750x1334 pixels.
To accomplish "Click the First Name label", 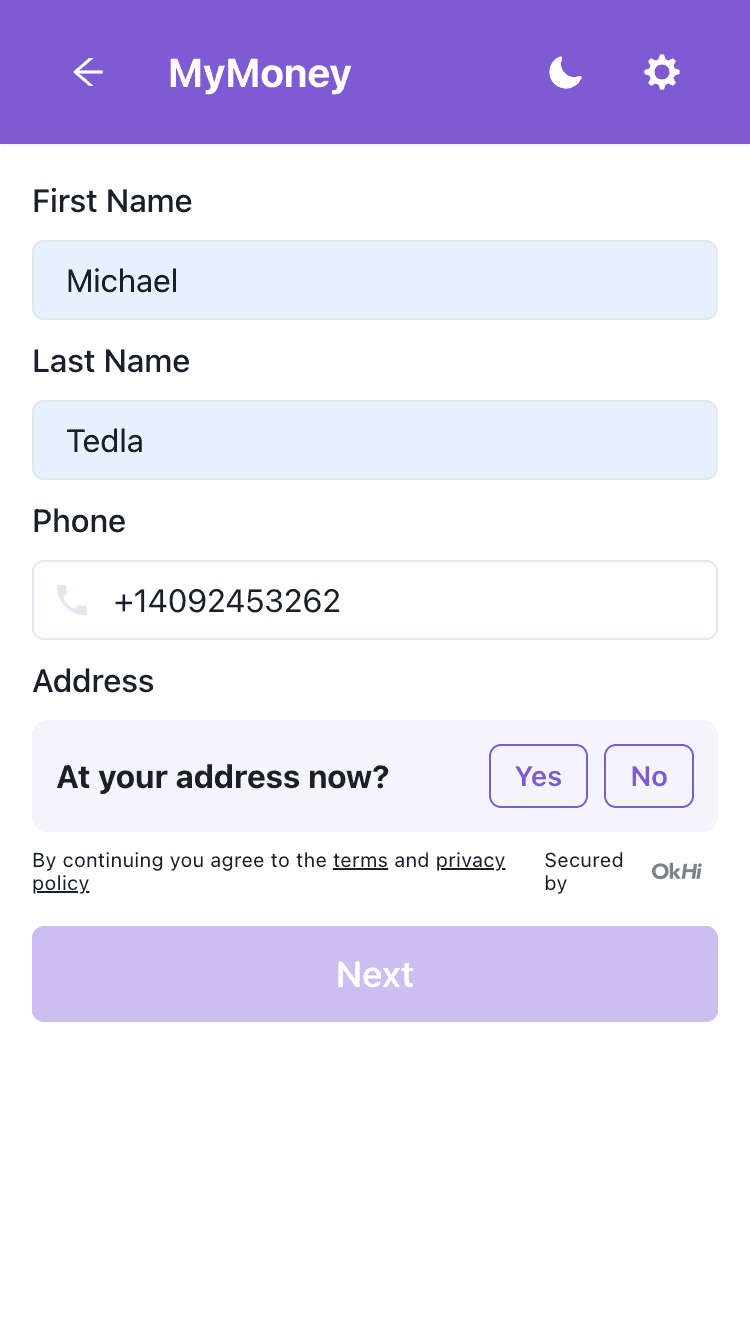I will [x=112, y=201].
